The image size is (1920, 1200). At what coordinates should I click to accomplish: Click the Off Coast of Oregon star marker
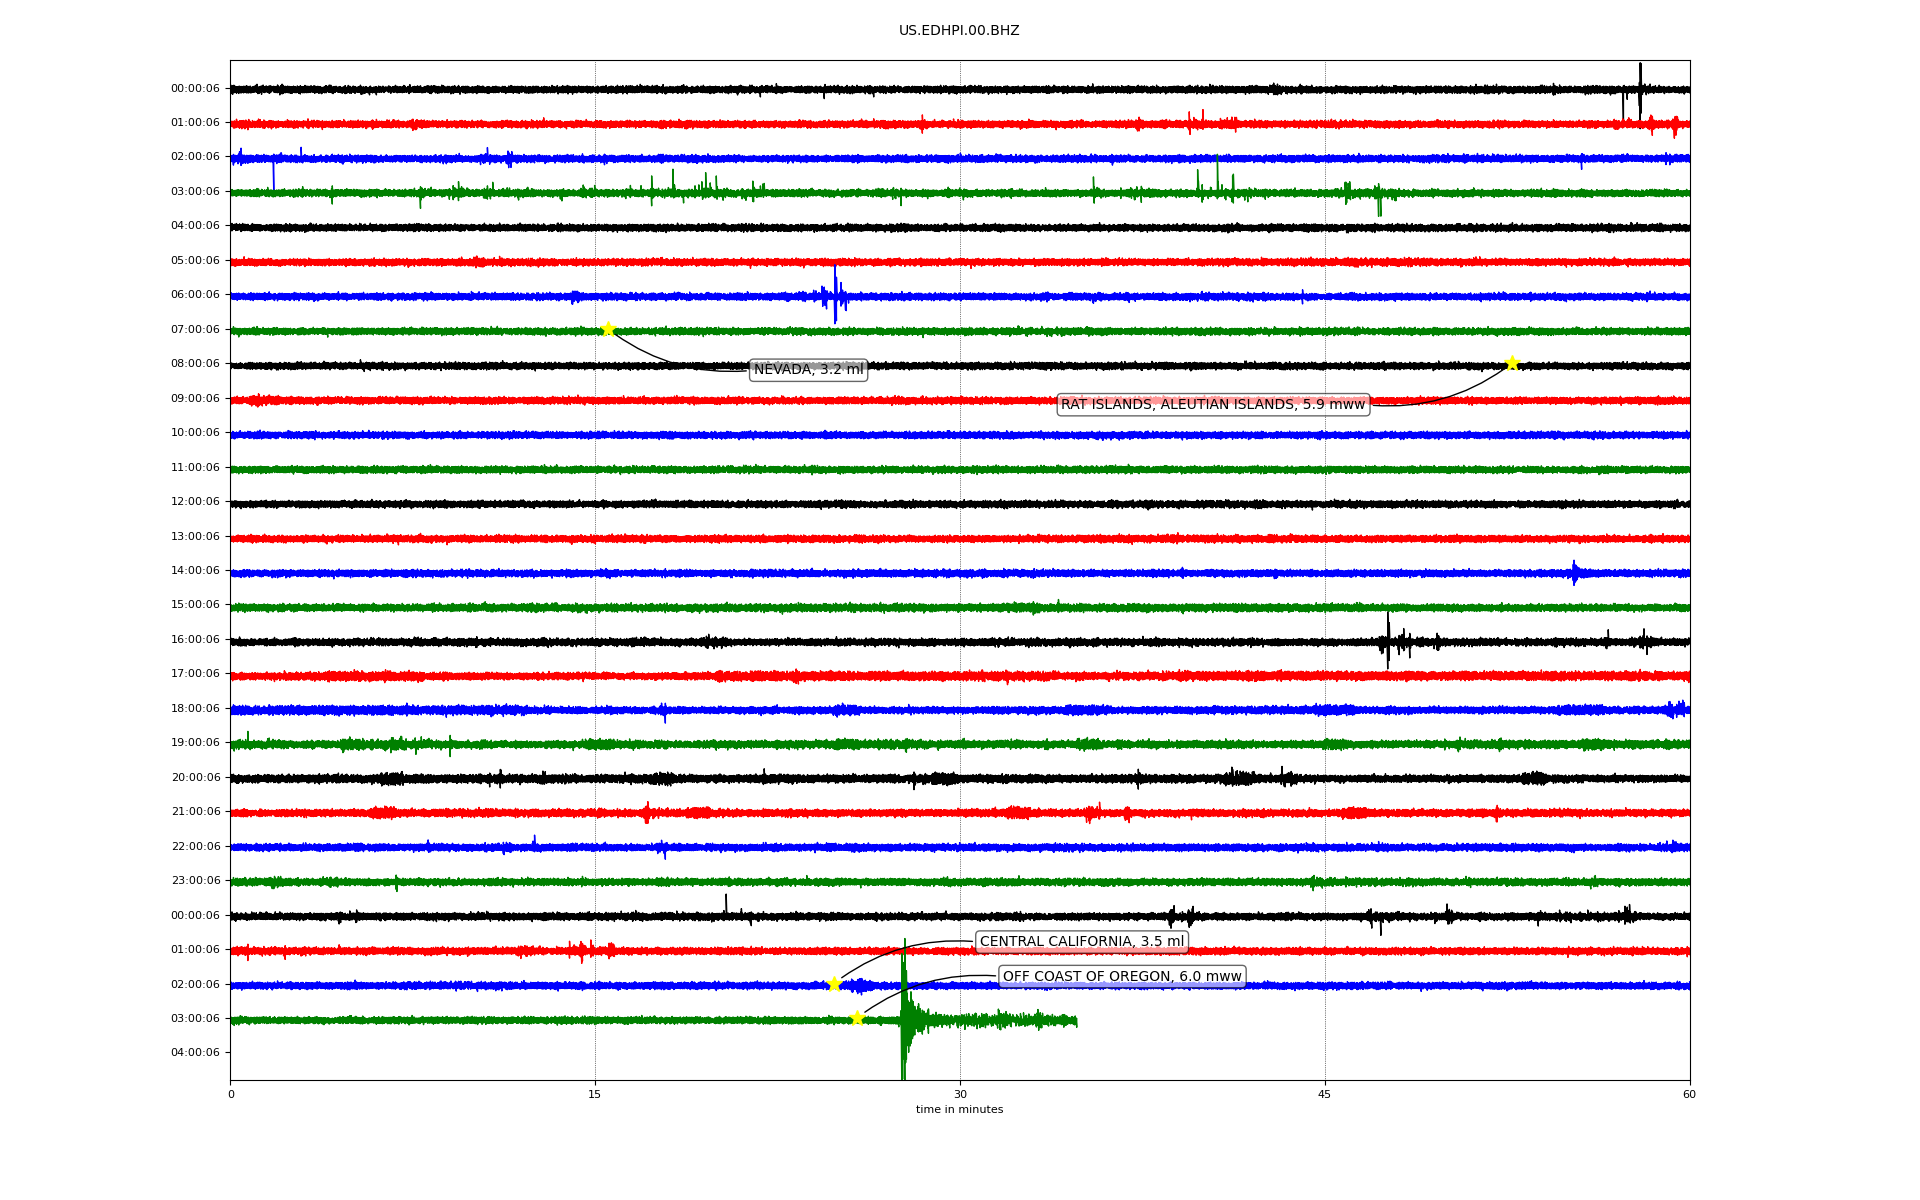(x=857, y=1018)
